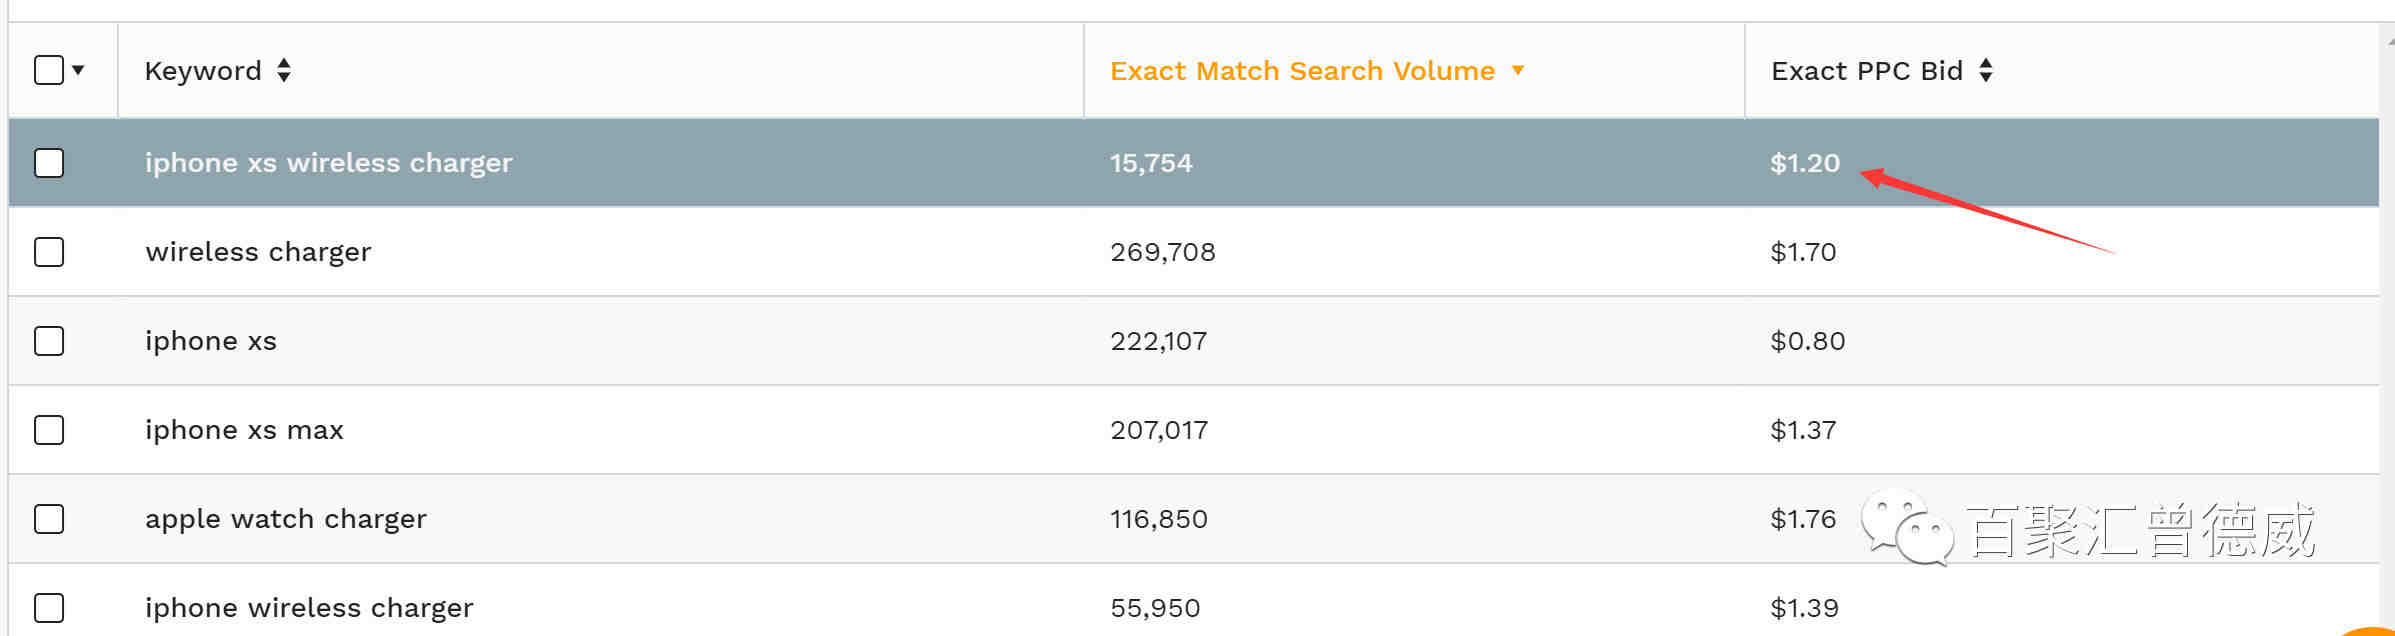Click the $1.20 bid value

tap(1805, 162)
